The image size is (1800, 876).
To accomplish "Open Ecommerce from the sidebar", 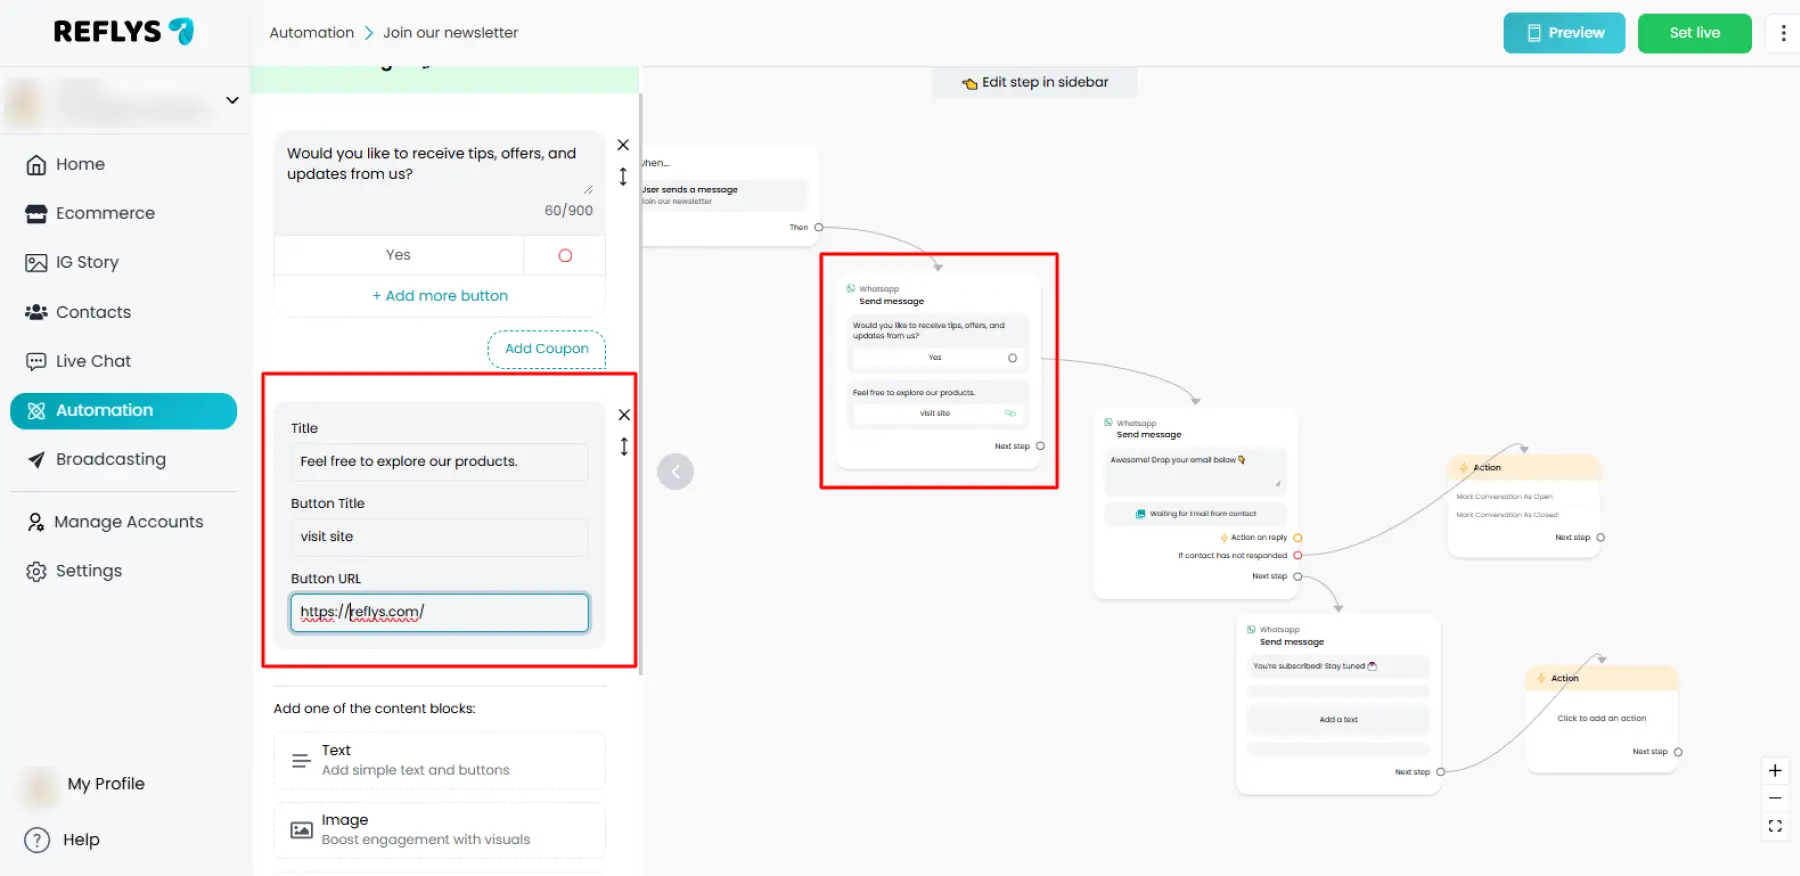I will [105, 213].
